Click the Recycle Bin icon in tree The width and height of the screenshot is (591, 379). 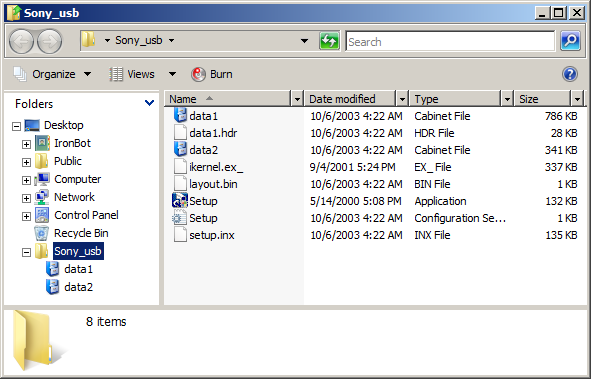click(41, 233)
